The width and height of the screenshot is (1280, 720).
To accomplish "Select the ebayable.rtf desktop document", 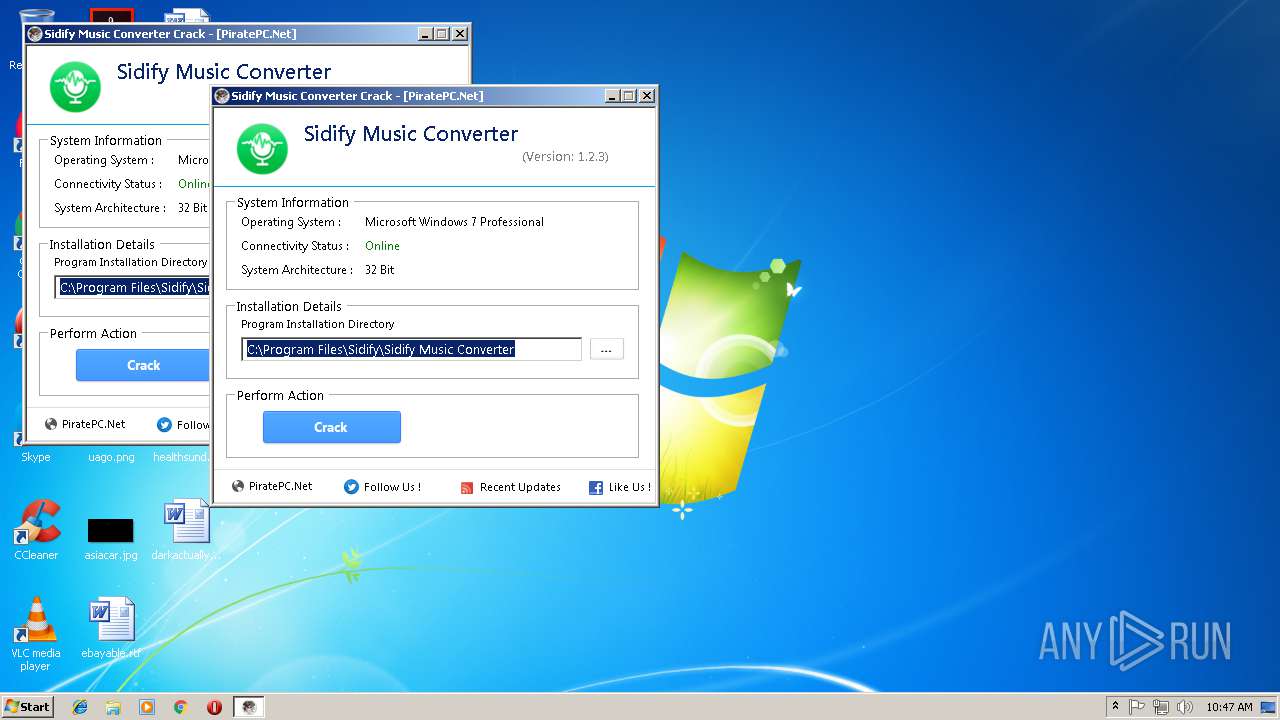I will (x=110, y=628).
